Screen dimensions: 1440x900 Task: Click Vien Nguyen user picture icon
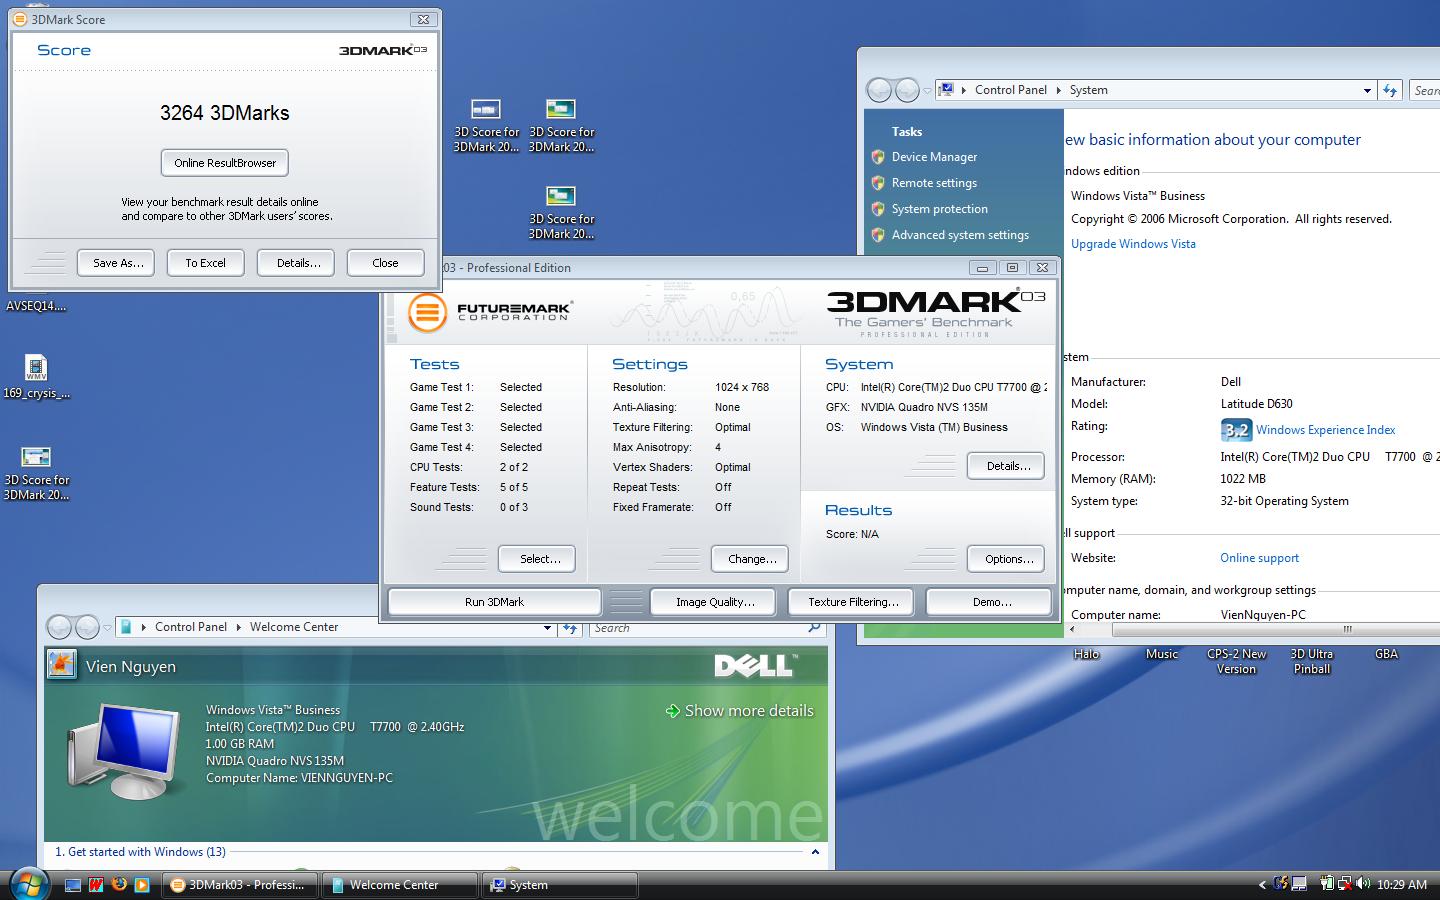pos(61,666)
